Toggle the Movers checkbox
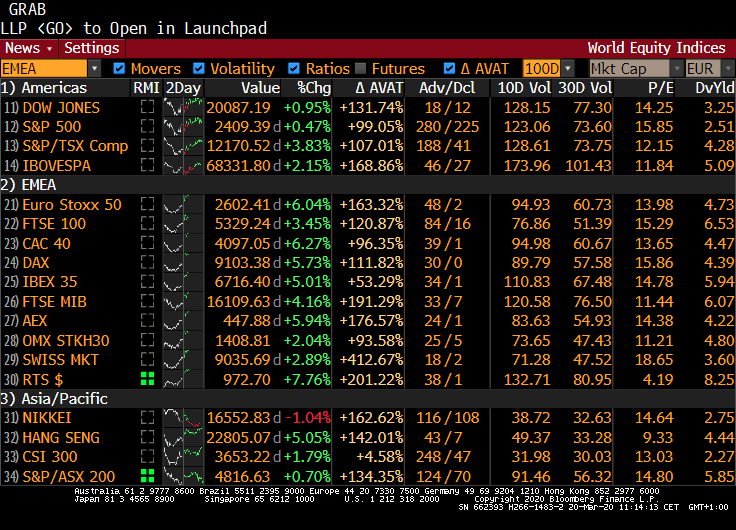Viewport: 736px width, 530px height. [119, 69]
